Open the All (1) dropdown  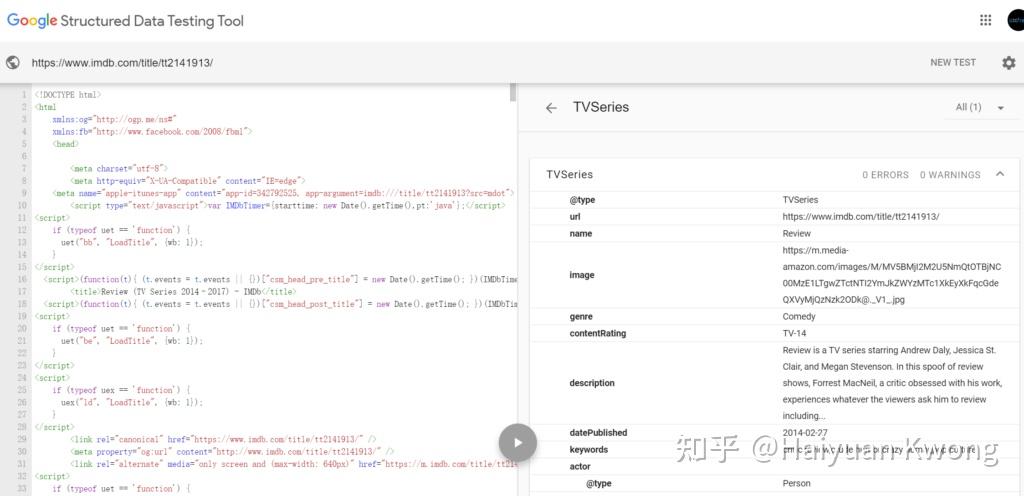pyautogui.click(x=980, y=108)
